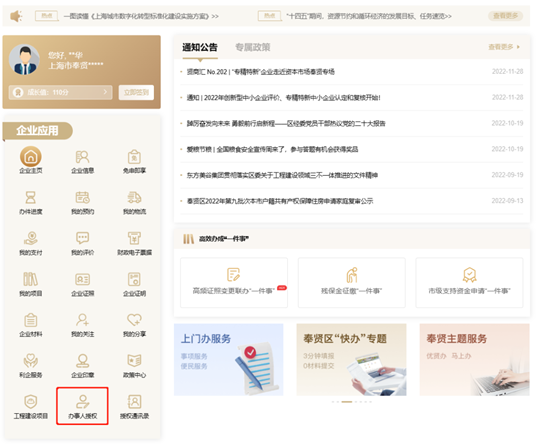554x445 pixels.
Task: Open the 企业证照 icon
Action: [x=82, y=279]
